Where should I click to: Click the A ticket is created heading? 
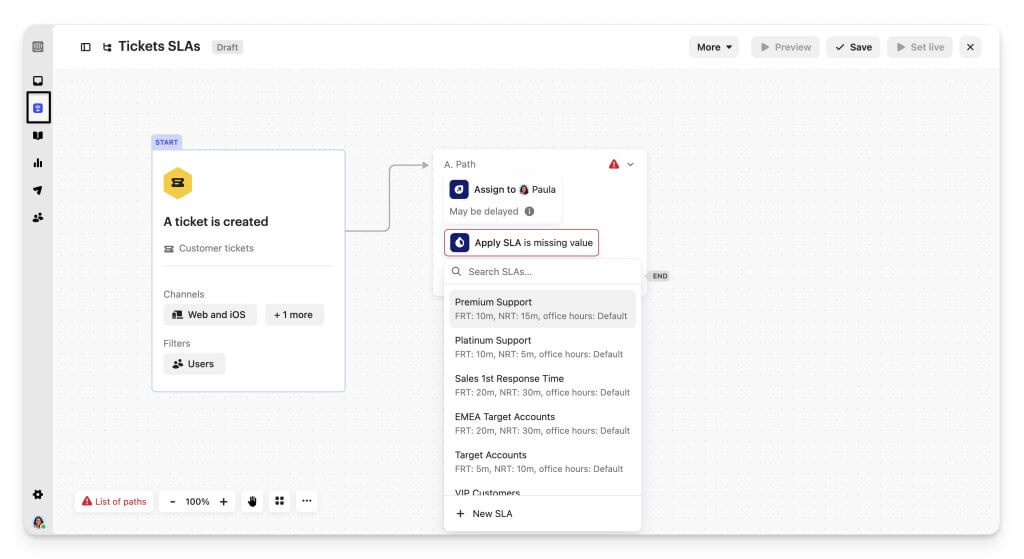[216, 221]
